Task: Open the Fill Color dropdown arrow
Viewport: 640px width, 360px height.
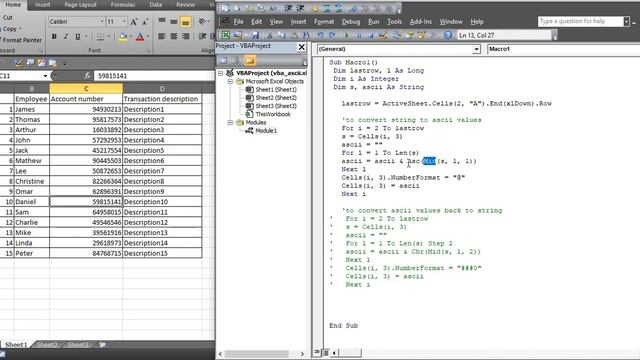Action: (x=130, y=37)
